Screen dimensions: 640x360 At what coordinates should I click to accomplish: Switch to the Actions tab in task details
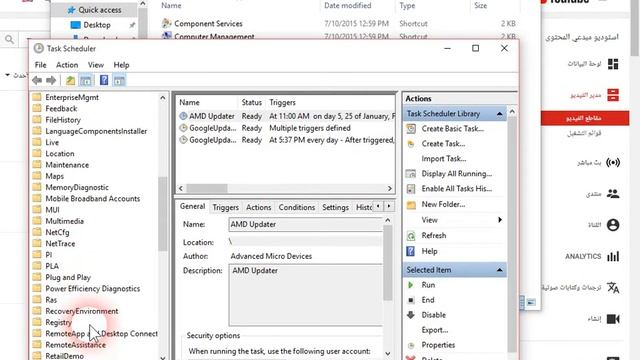(x=258, y=207)
